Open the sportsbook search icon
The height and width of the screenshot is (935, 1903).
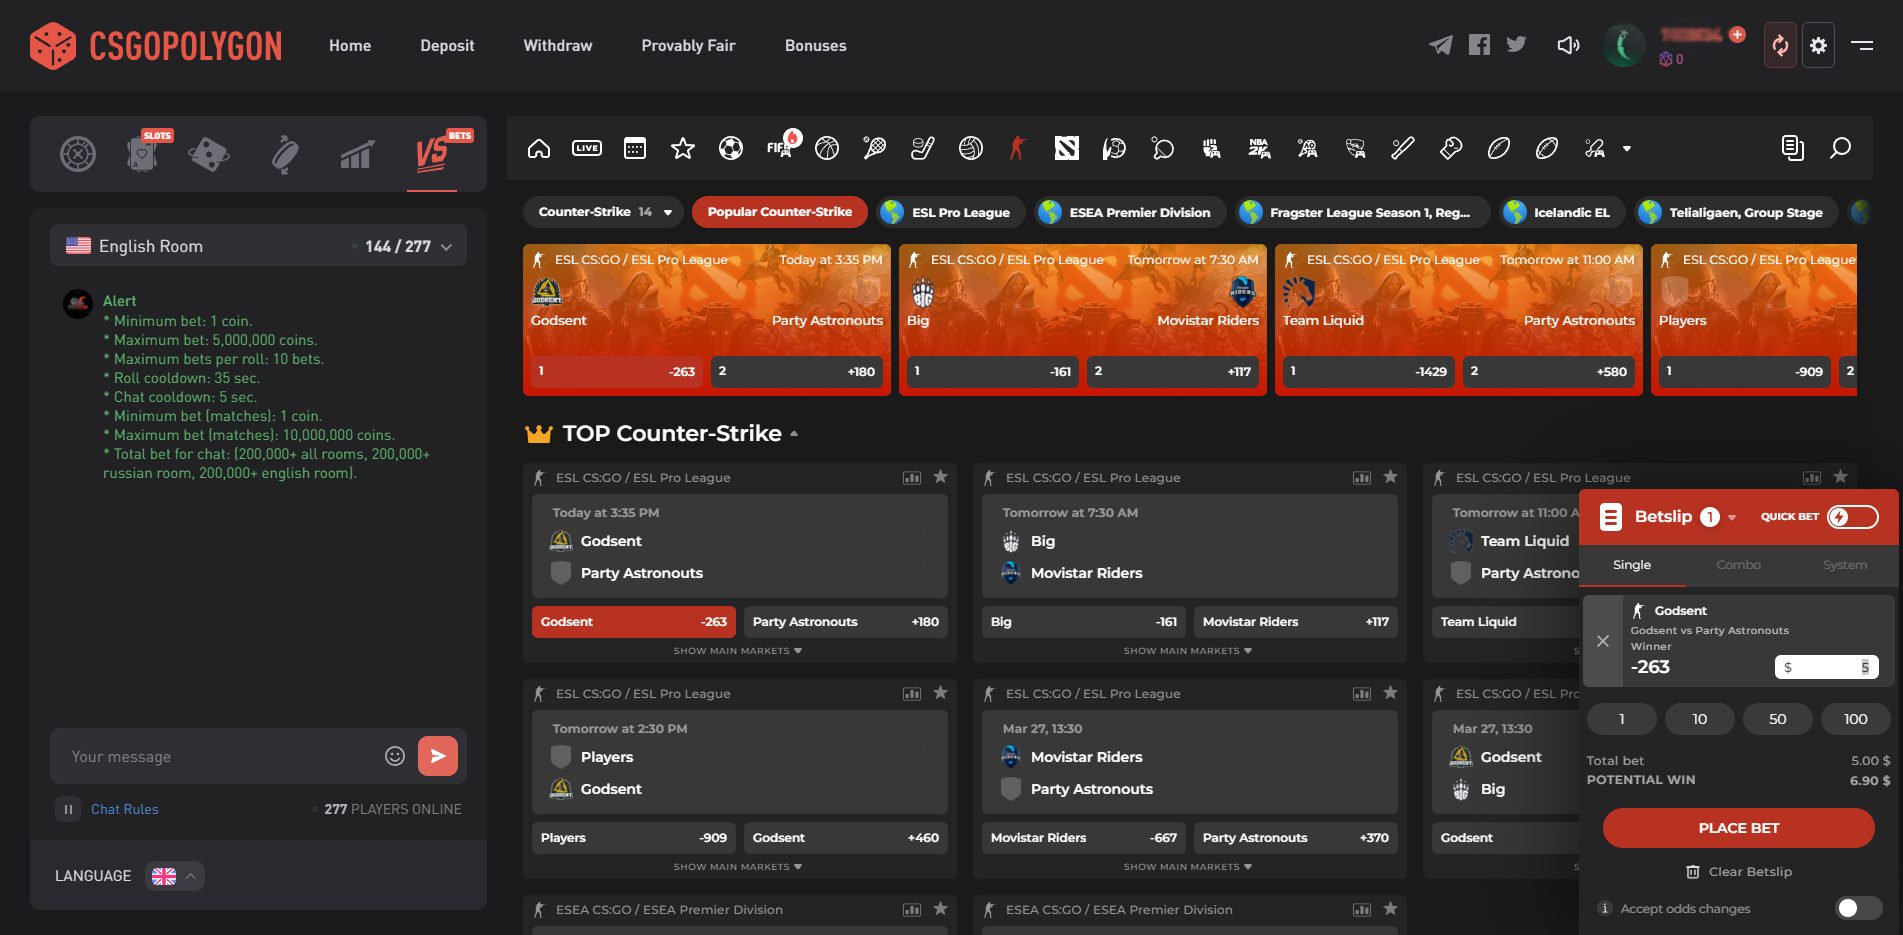click(x=1840, y=149)
